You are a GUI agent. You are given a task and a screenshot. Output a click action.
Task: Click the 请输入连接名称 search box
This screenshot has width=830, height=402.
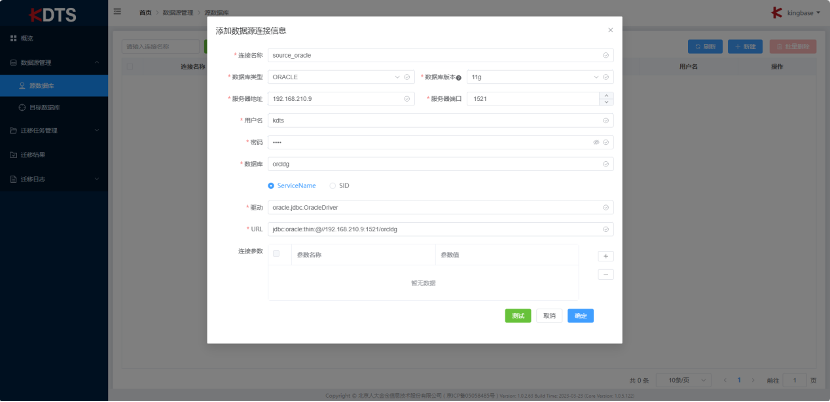coord(161,47)
